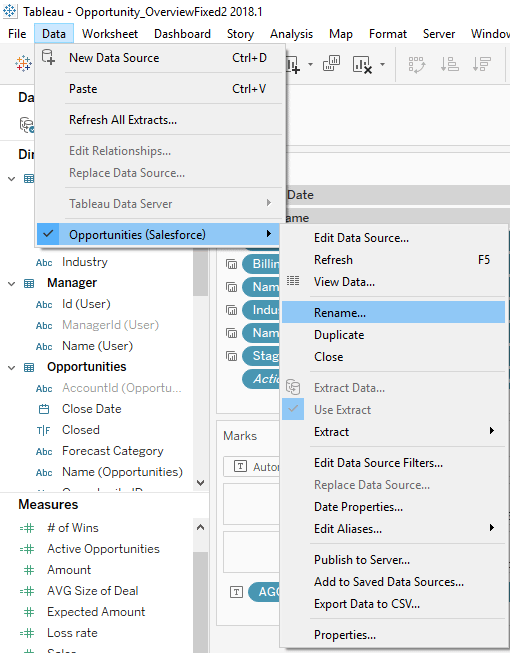Open the Dashboard menu

(x=182, y=34)
